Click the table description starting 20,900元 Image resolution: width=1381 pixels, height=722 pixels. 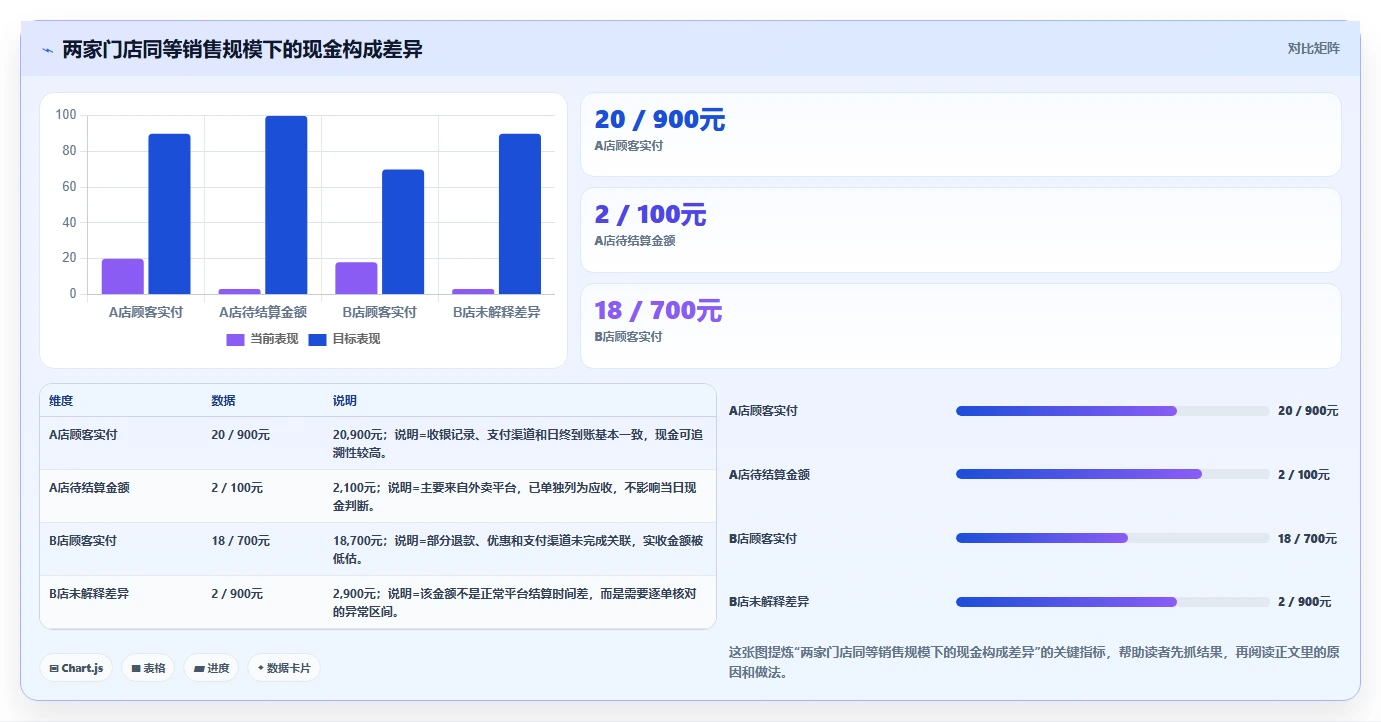(518, 443)
